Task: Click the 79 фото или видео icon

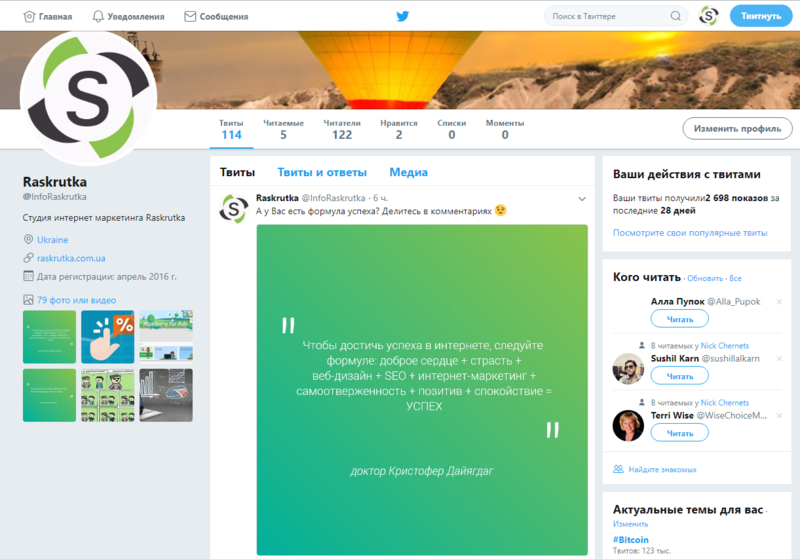Action: click(29, 300)
